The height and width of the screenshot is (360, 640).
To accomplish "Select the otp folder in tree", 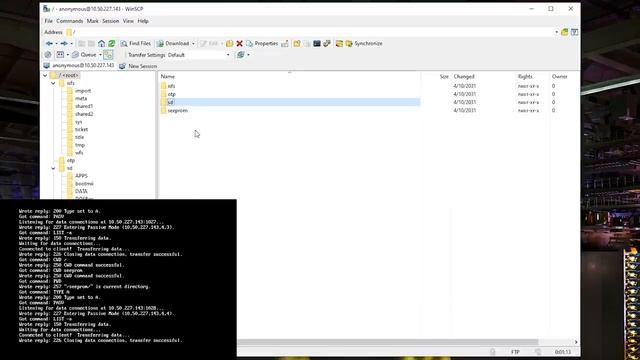I will (71, 160).
